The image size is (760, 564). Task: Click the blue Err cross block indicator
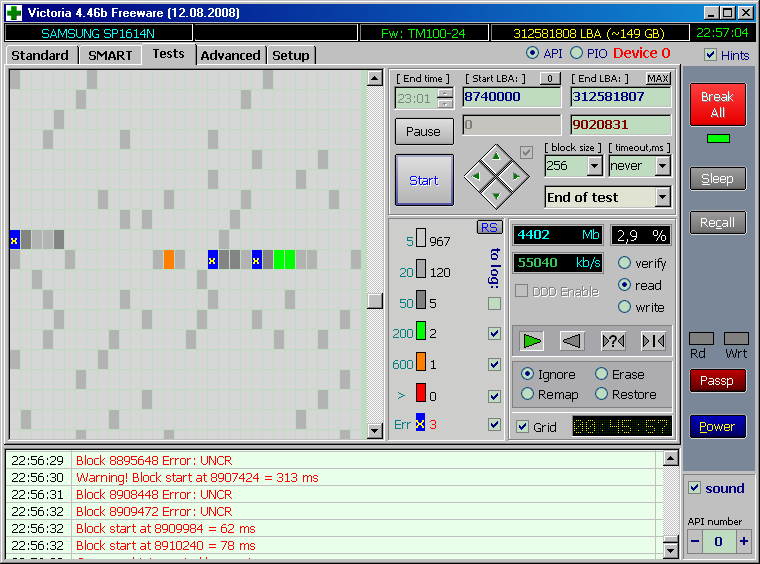[420, 423]
